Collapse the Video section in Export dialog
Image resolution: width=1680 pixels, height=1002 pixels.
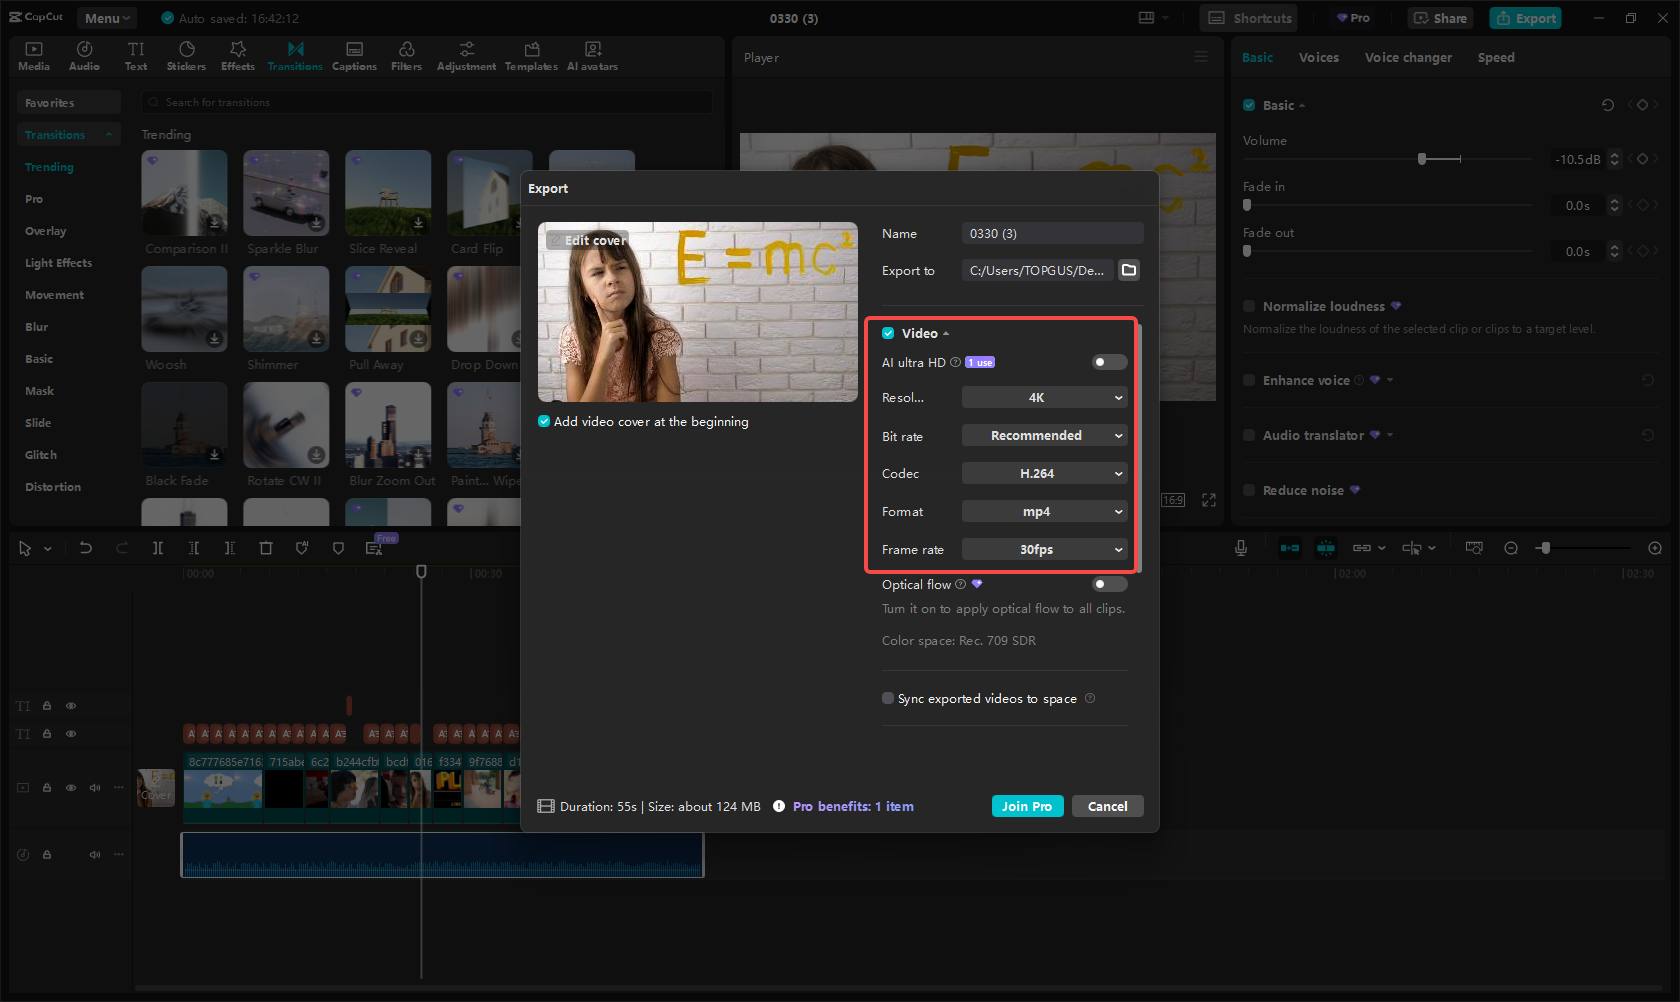click(944, 333)
